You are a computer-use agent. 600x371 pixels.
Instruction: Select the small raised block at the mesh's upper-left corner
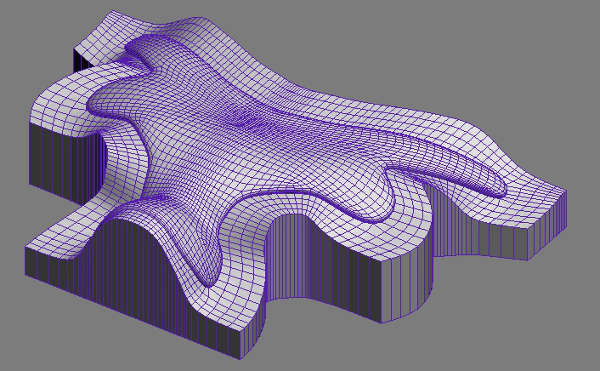click(100, 37)
